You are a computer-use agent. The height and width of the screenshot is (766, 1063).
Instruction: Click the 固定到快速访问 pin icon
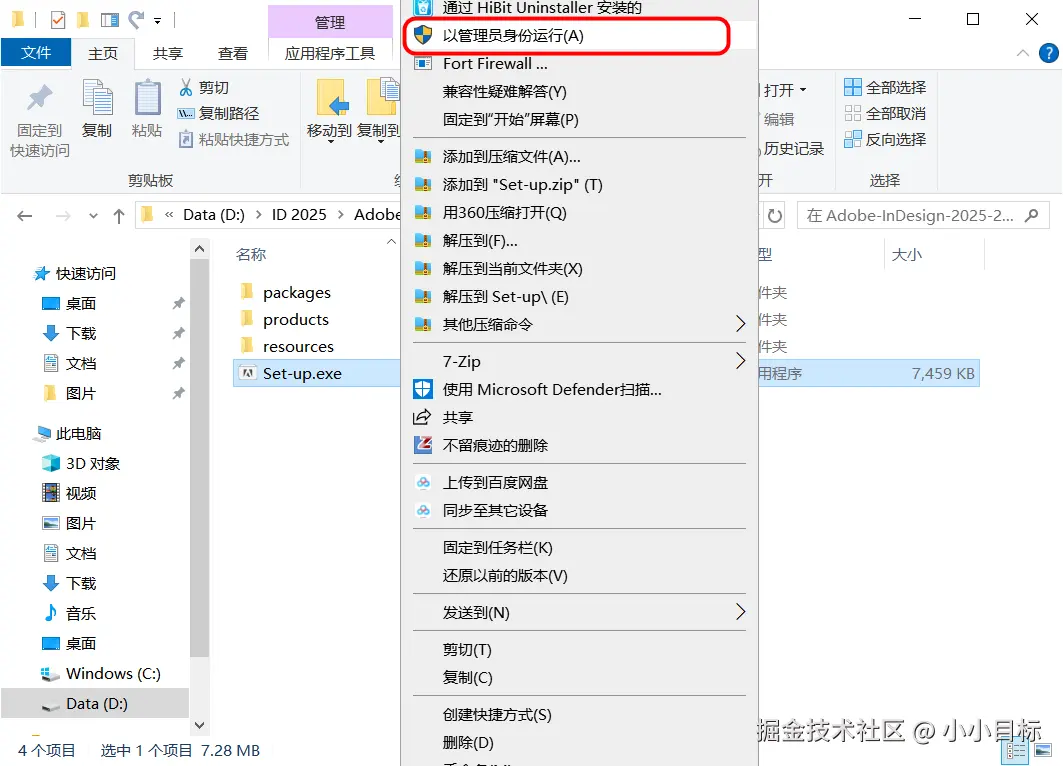(x=39, y=98)
